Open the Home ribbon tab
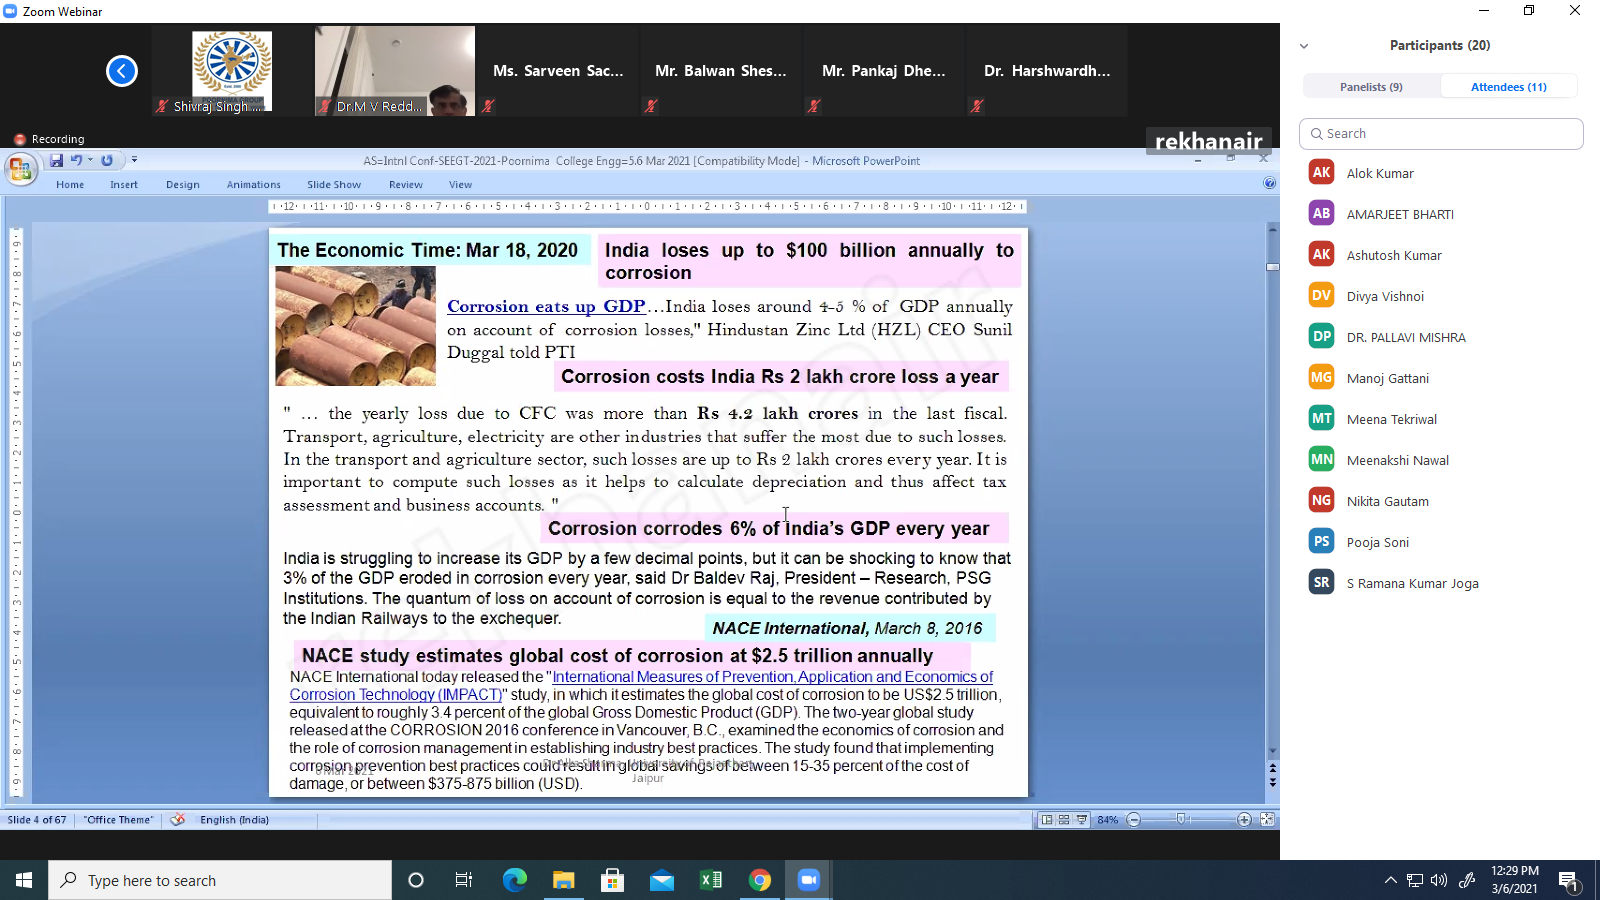The image size is (1600, 900). 70,185
